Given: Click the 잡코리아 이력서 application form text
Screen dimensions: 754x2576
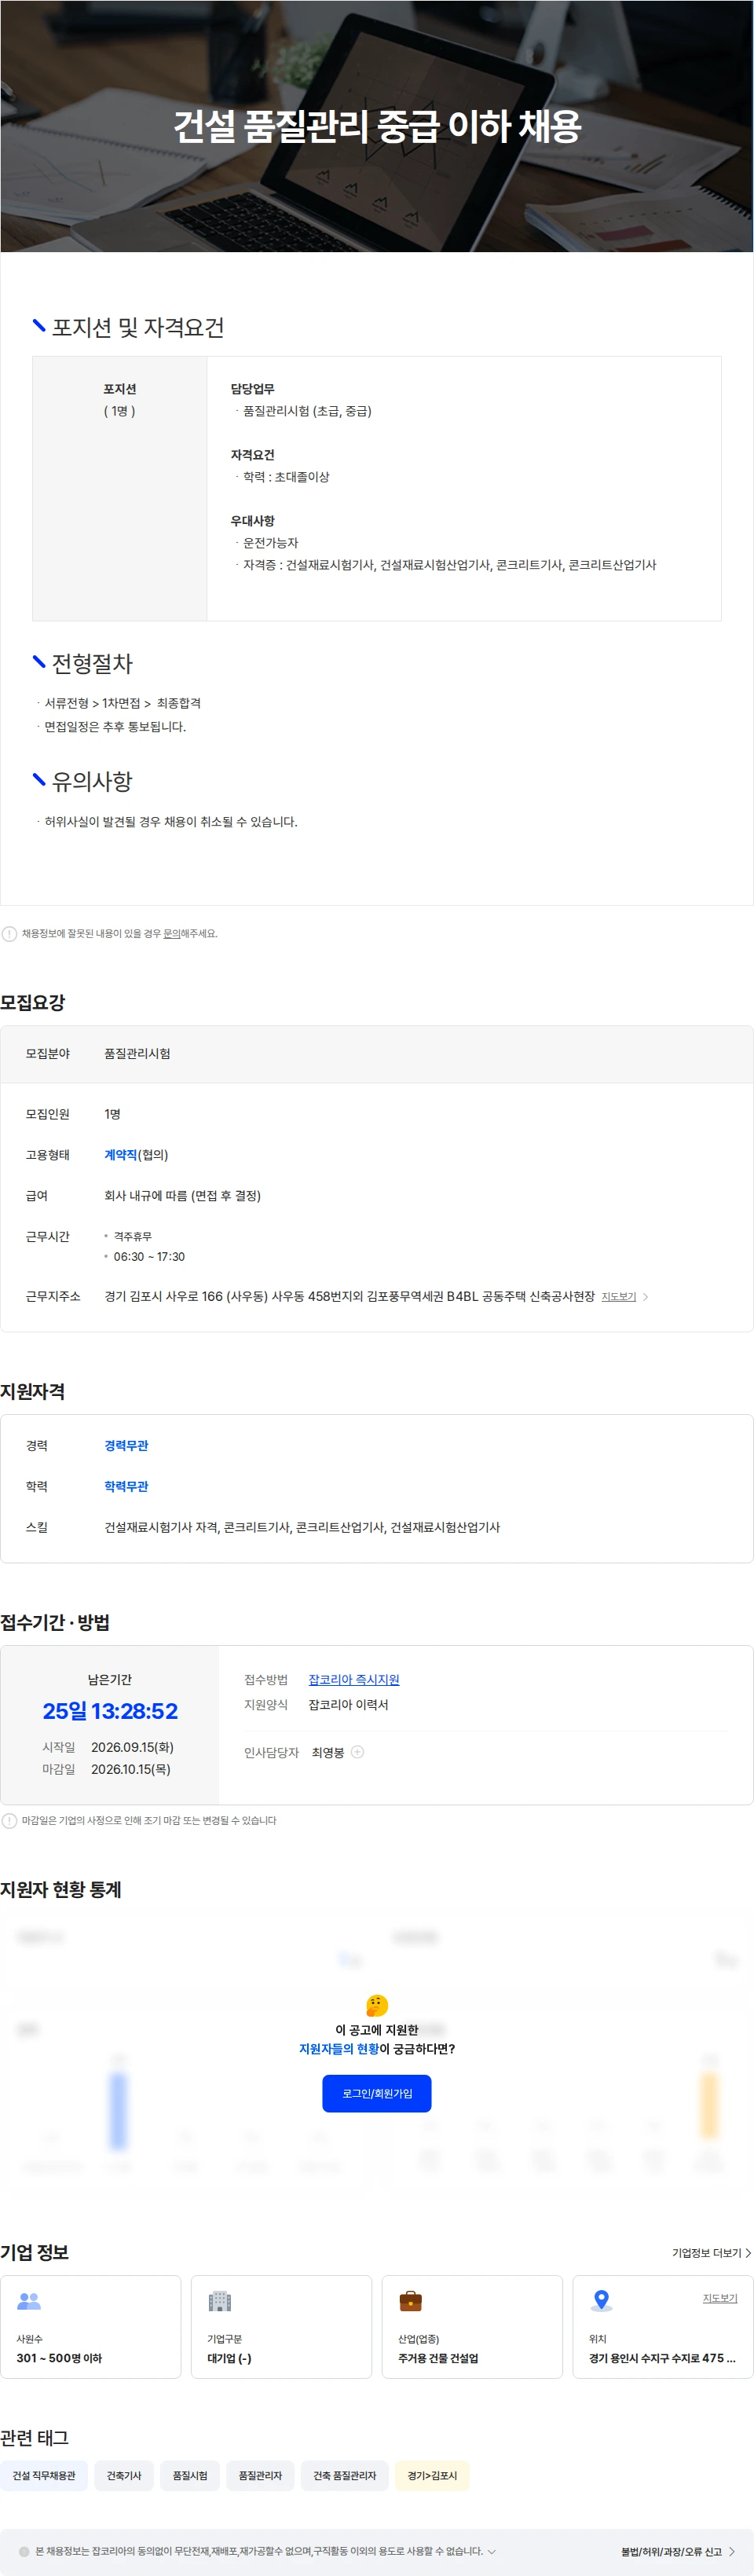Looking at the screenshot, I should pyautogui.click(x=348, y=1704).
